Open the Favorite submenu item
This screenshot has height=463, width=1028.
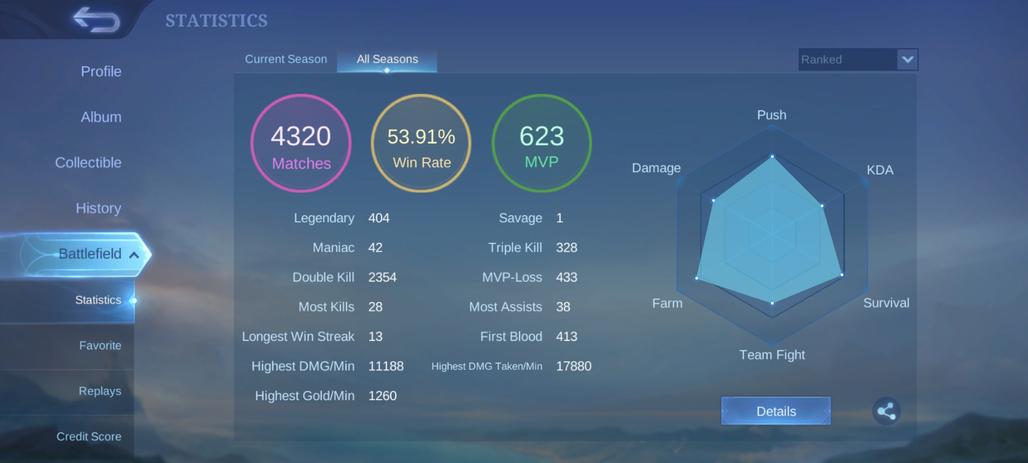(x=100, y=346)
